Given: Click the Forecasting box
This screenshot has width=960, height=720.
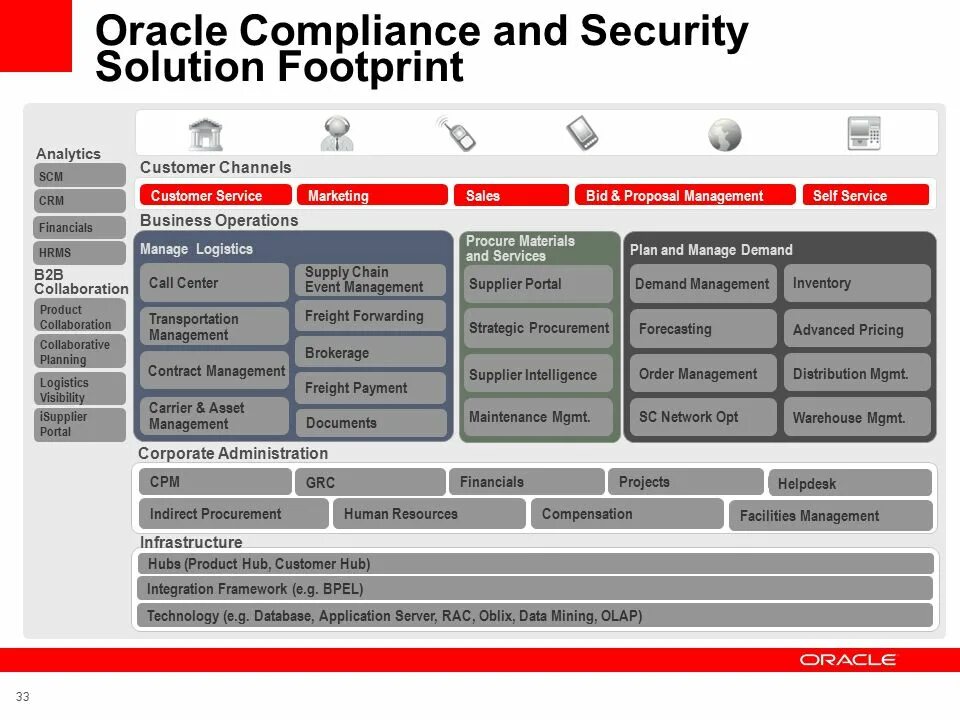Looking at the screenshot, I should [703, 329].
